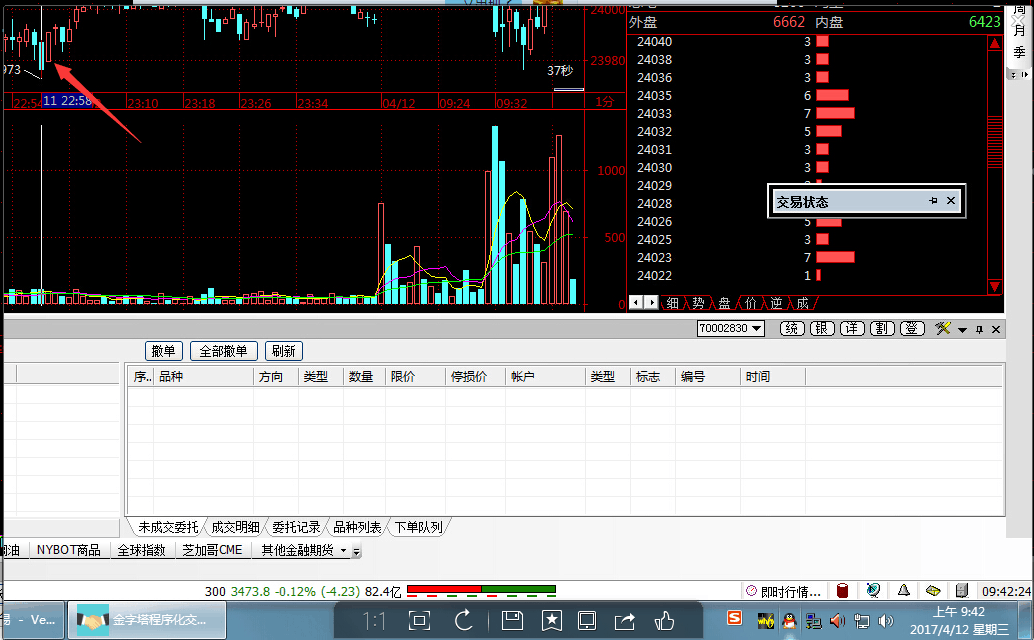1034x640 pixels.
Task: Toggle the pin on the trade panel
Action: point(979,329)
